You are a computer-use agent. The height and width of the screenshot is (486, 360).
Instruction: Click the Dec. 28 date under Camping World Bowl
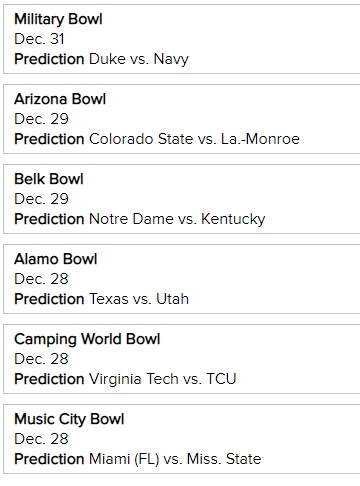tap(41, 359)
